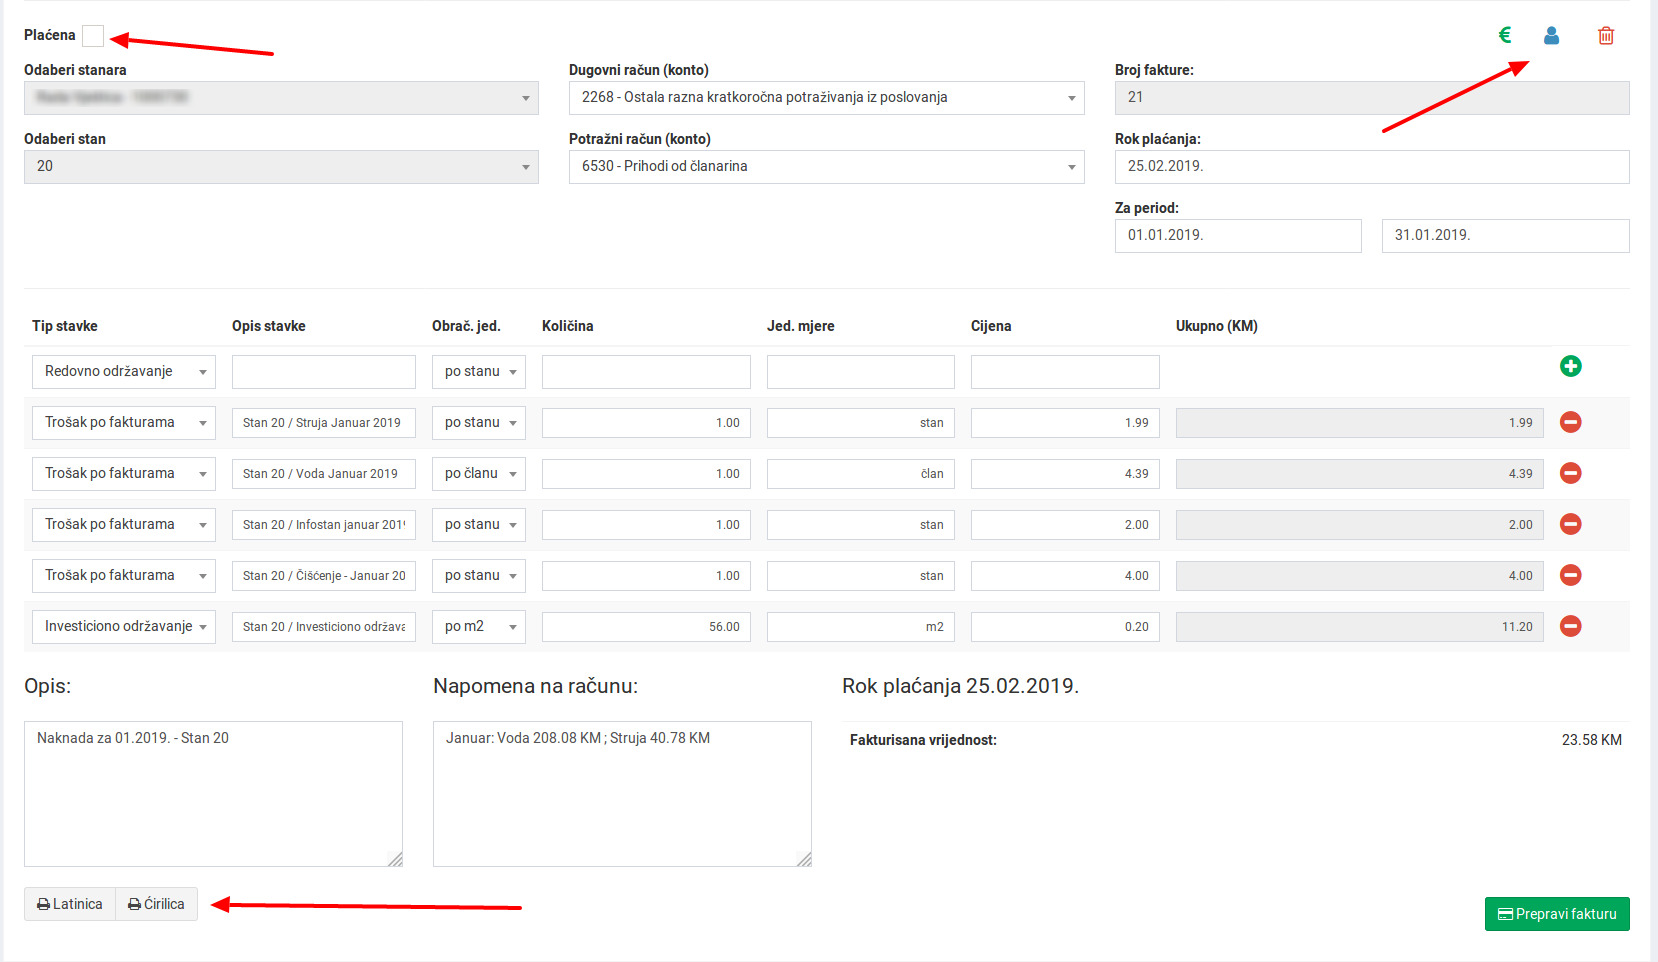Click the green plus add-item icon

(x=1570, y=366)
